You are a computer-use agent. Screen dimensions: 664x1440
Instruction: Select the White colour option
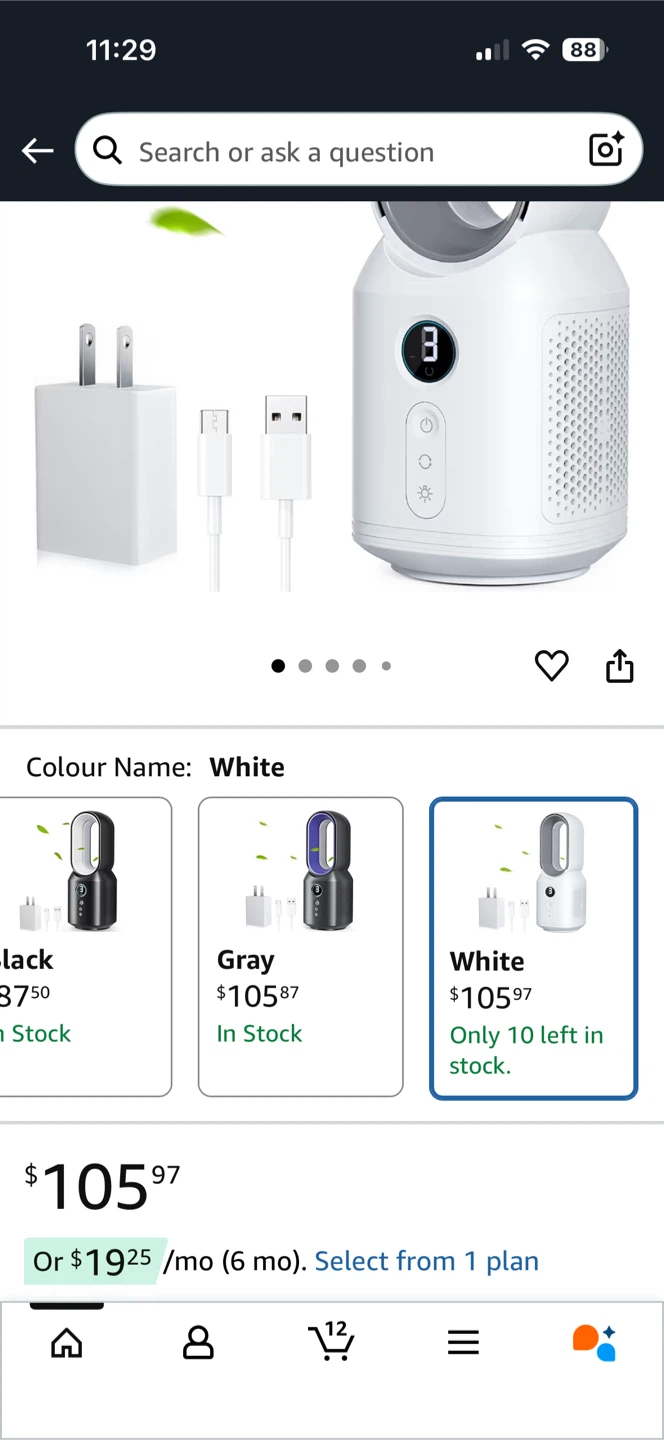tap(533, 948)
